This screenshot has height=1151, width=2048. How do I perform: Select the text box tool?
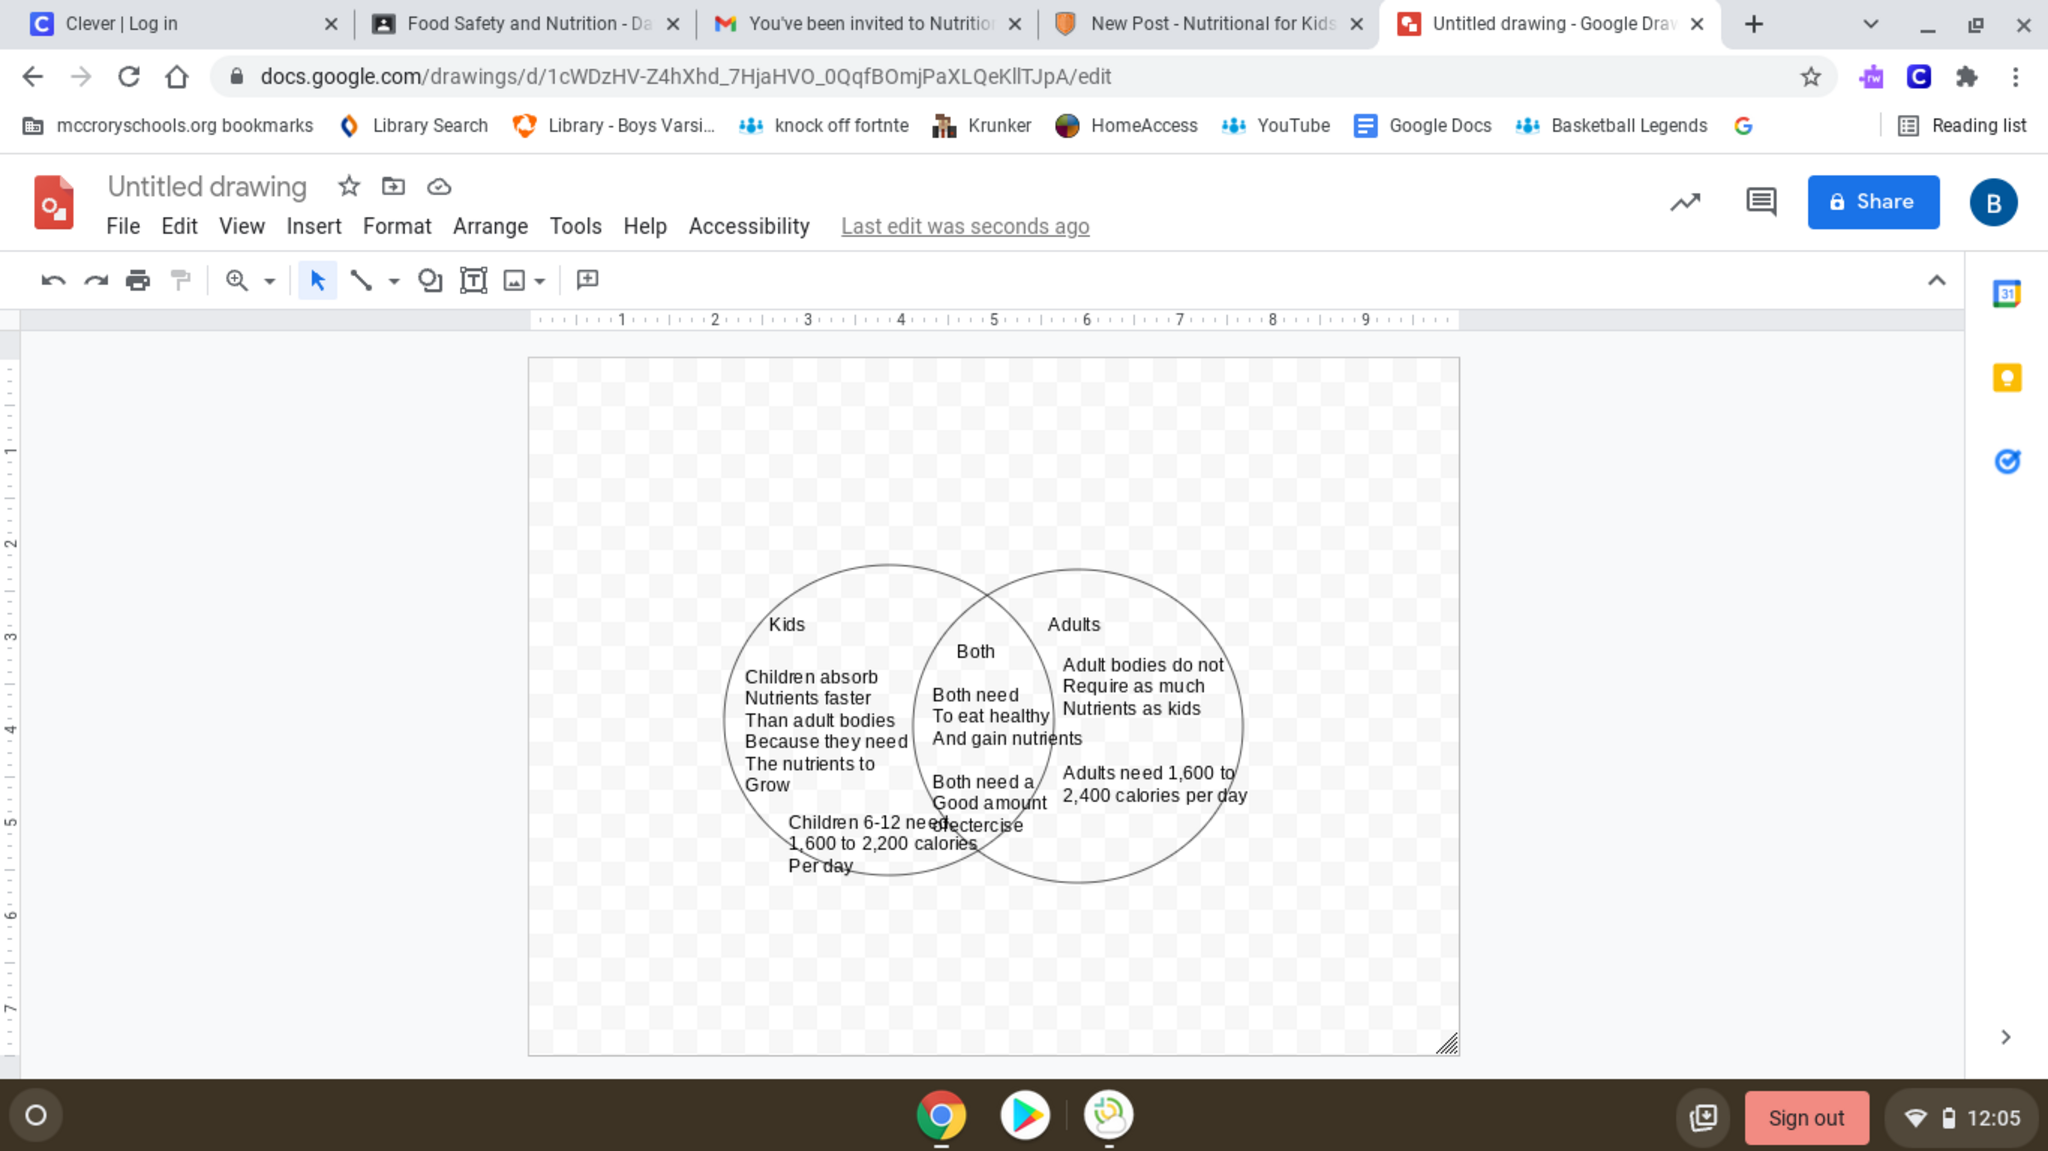(473, 281)
